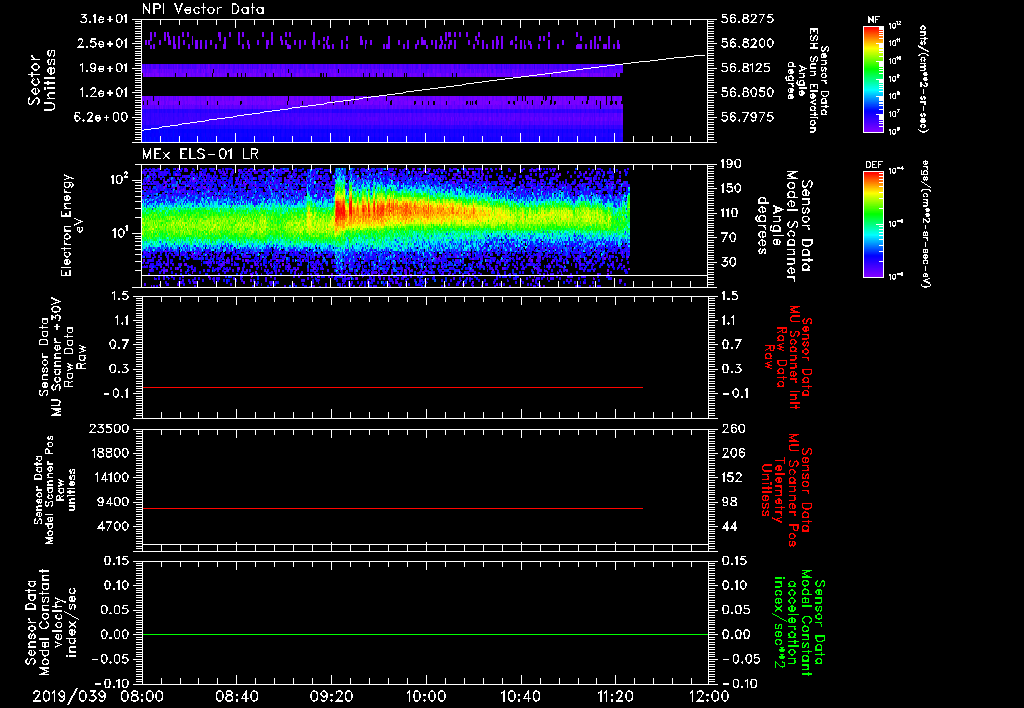This screenshot has height=708, width=1024.
Task: Click the 1.9e+01 sector tick label
Action: [104, 68]
